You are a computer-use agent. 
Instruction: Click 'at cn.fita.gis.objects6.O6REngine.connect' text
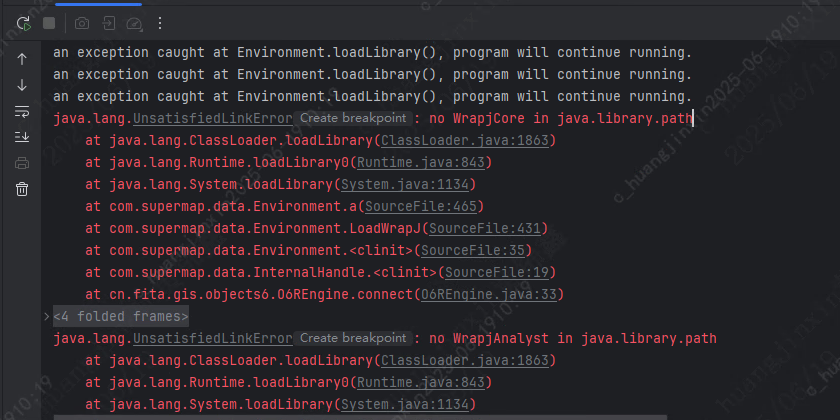(250, 294)
